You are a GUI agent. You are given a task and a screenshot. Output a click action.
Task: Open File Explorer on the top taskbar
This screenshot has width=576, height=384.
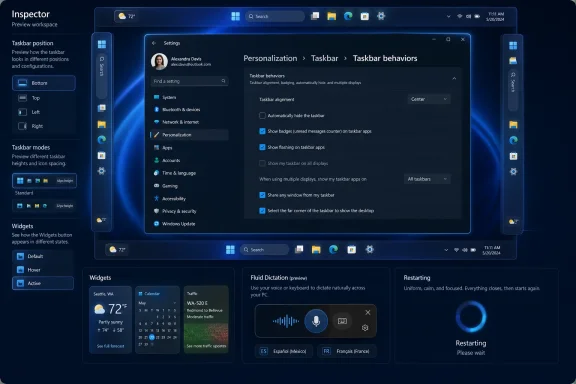[332, 16]
